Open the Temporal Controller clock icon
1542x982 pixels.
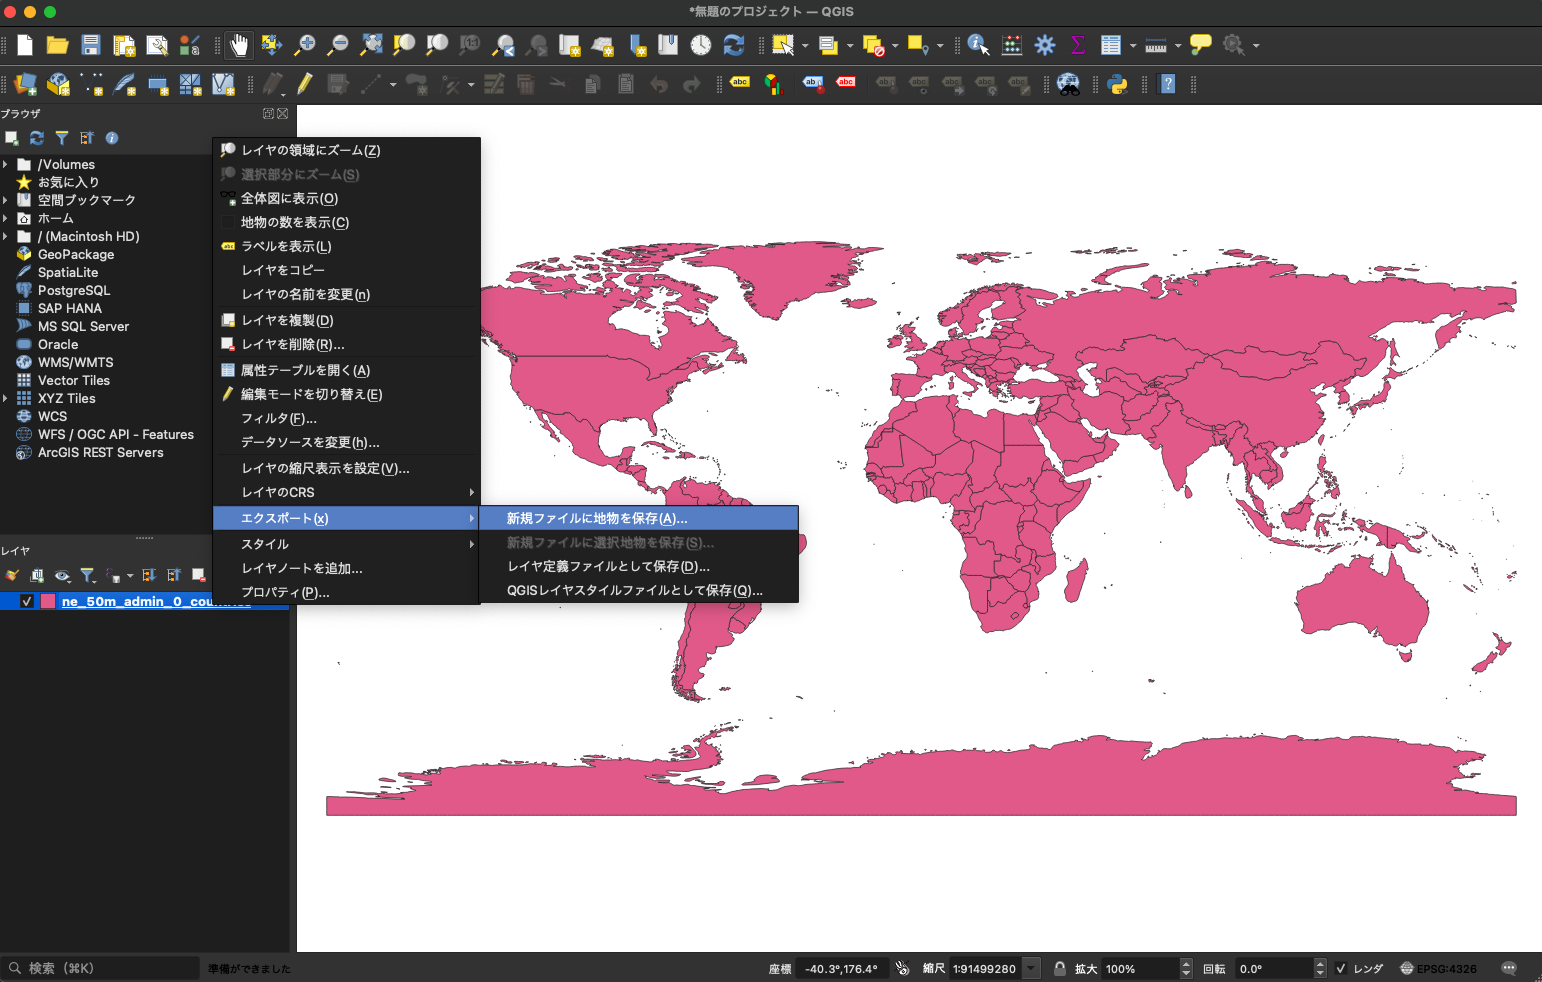[701, 45]
